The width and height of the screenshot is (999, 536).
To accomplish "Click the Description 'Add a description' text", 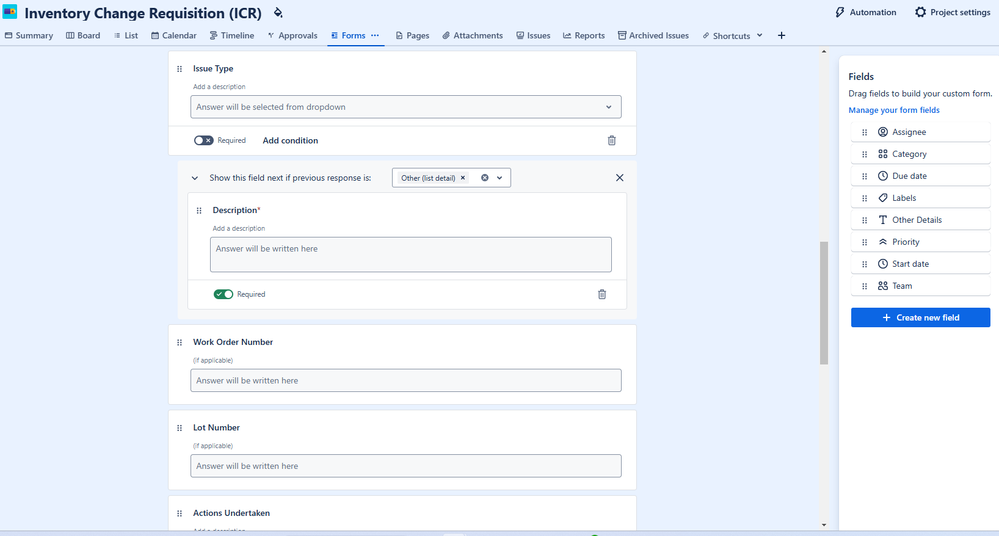I will tap(239, 228).
